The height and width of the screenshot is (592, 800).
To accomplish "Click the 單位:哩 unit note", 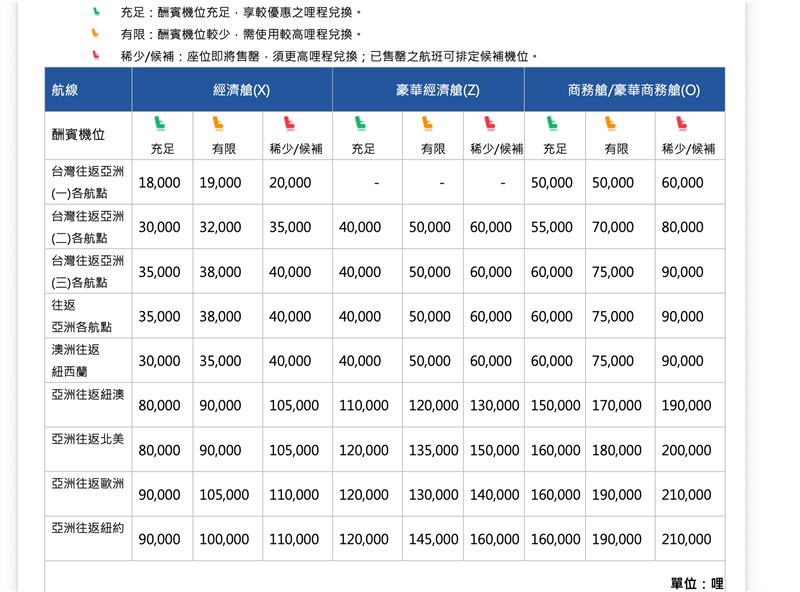I will pyautogui.click(x=696, y=583).
